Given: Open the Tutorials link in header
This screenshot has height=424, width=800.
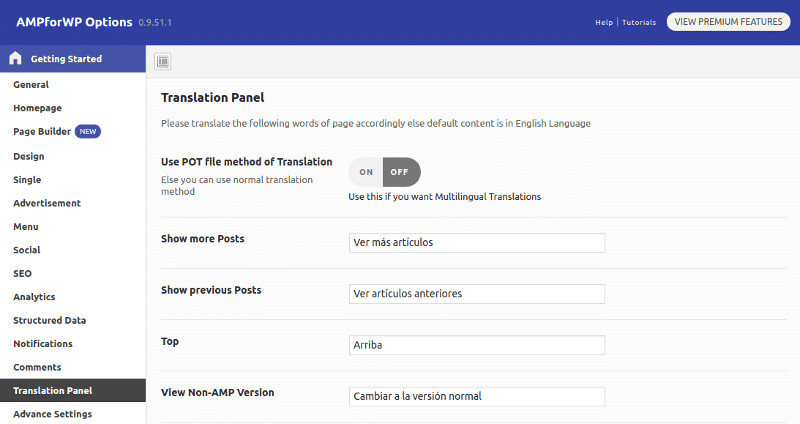Looking at the screenshot, I should [639, 22].
